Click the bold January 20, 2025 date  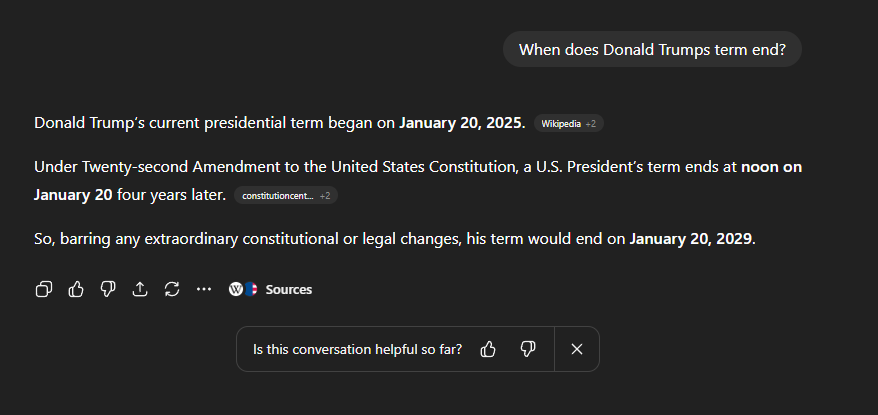tap(461, 123)
